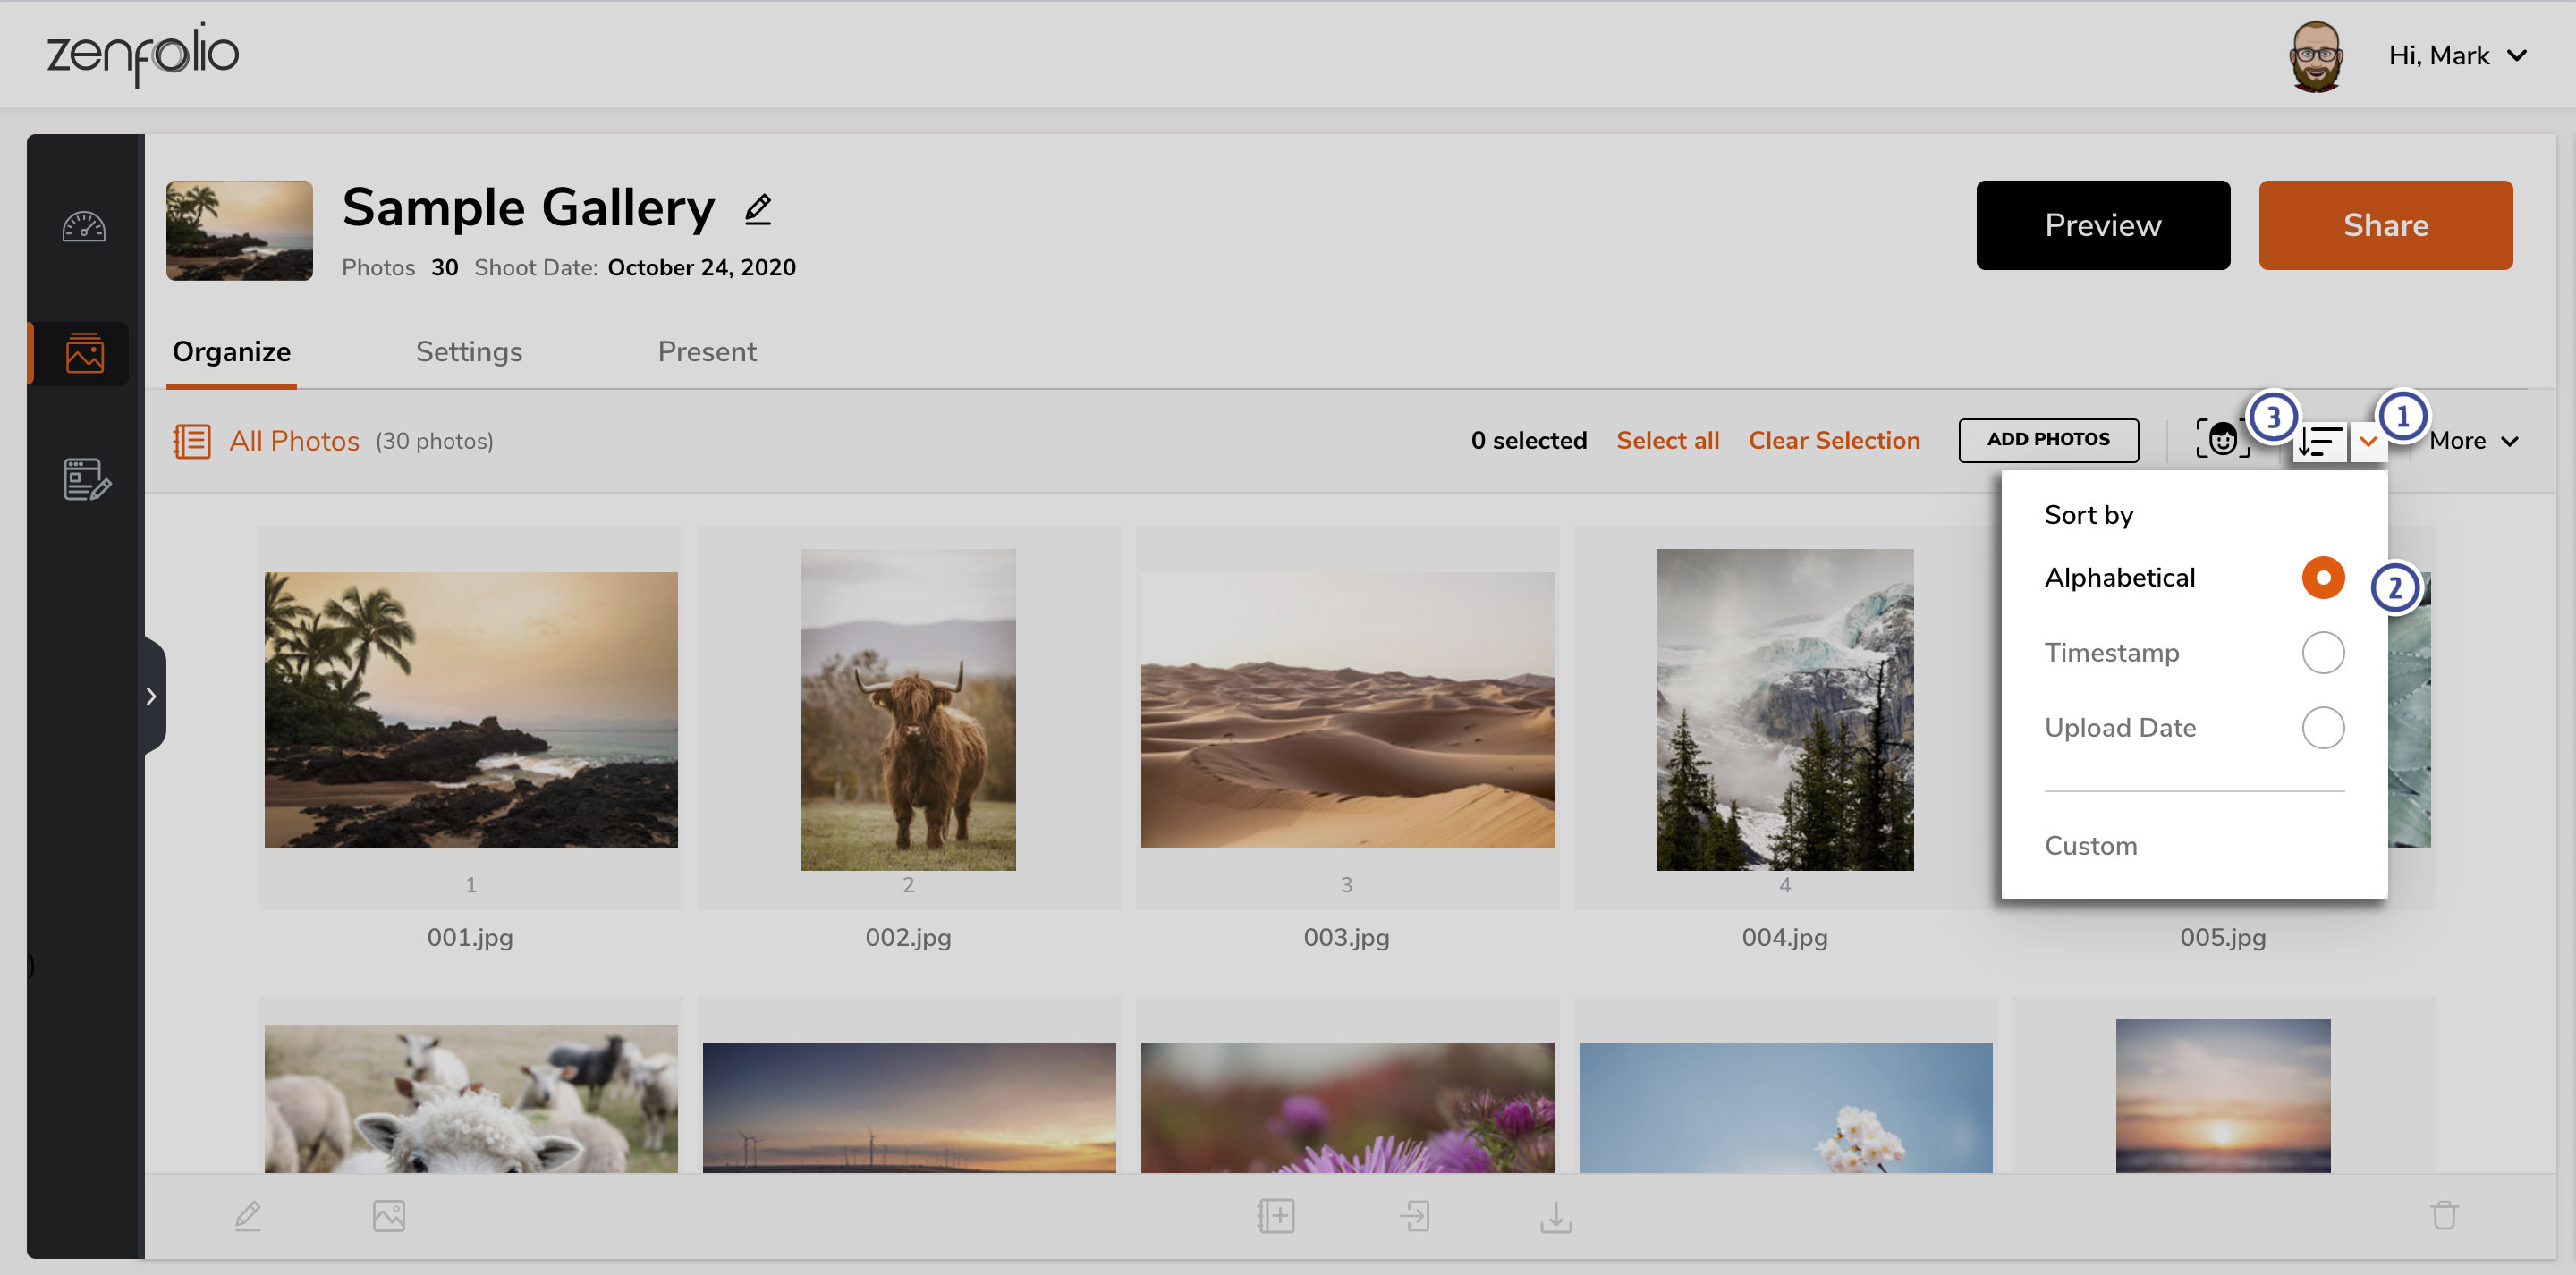The image size is (2576, 1275).
Task: Select the Alphabetical radio button
Action: (x=2322, y=577)
